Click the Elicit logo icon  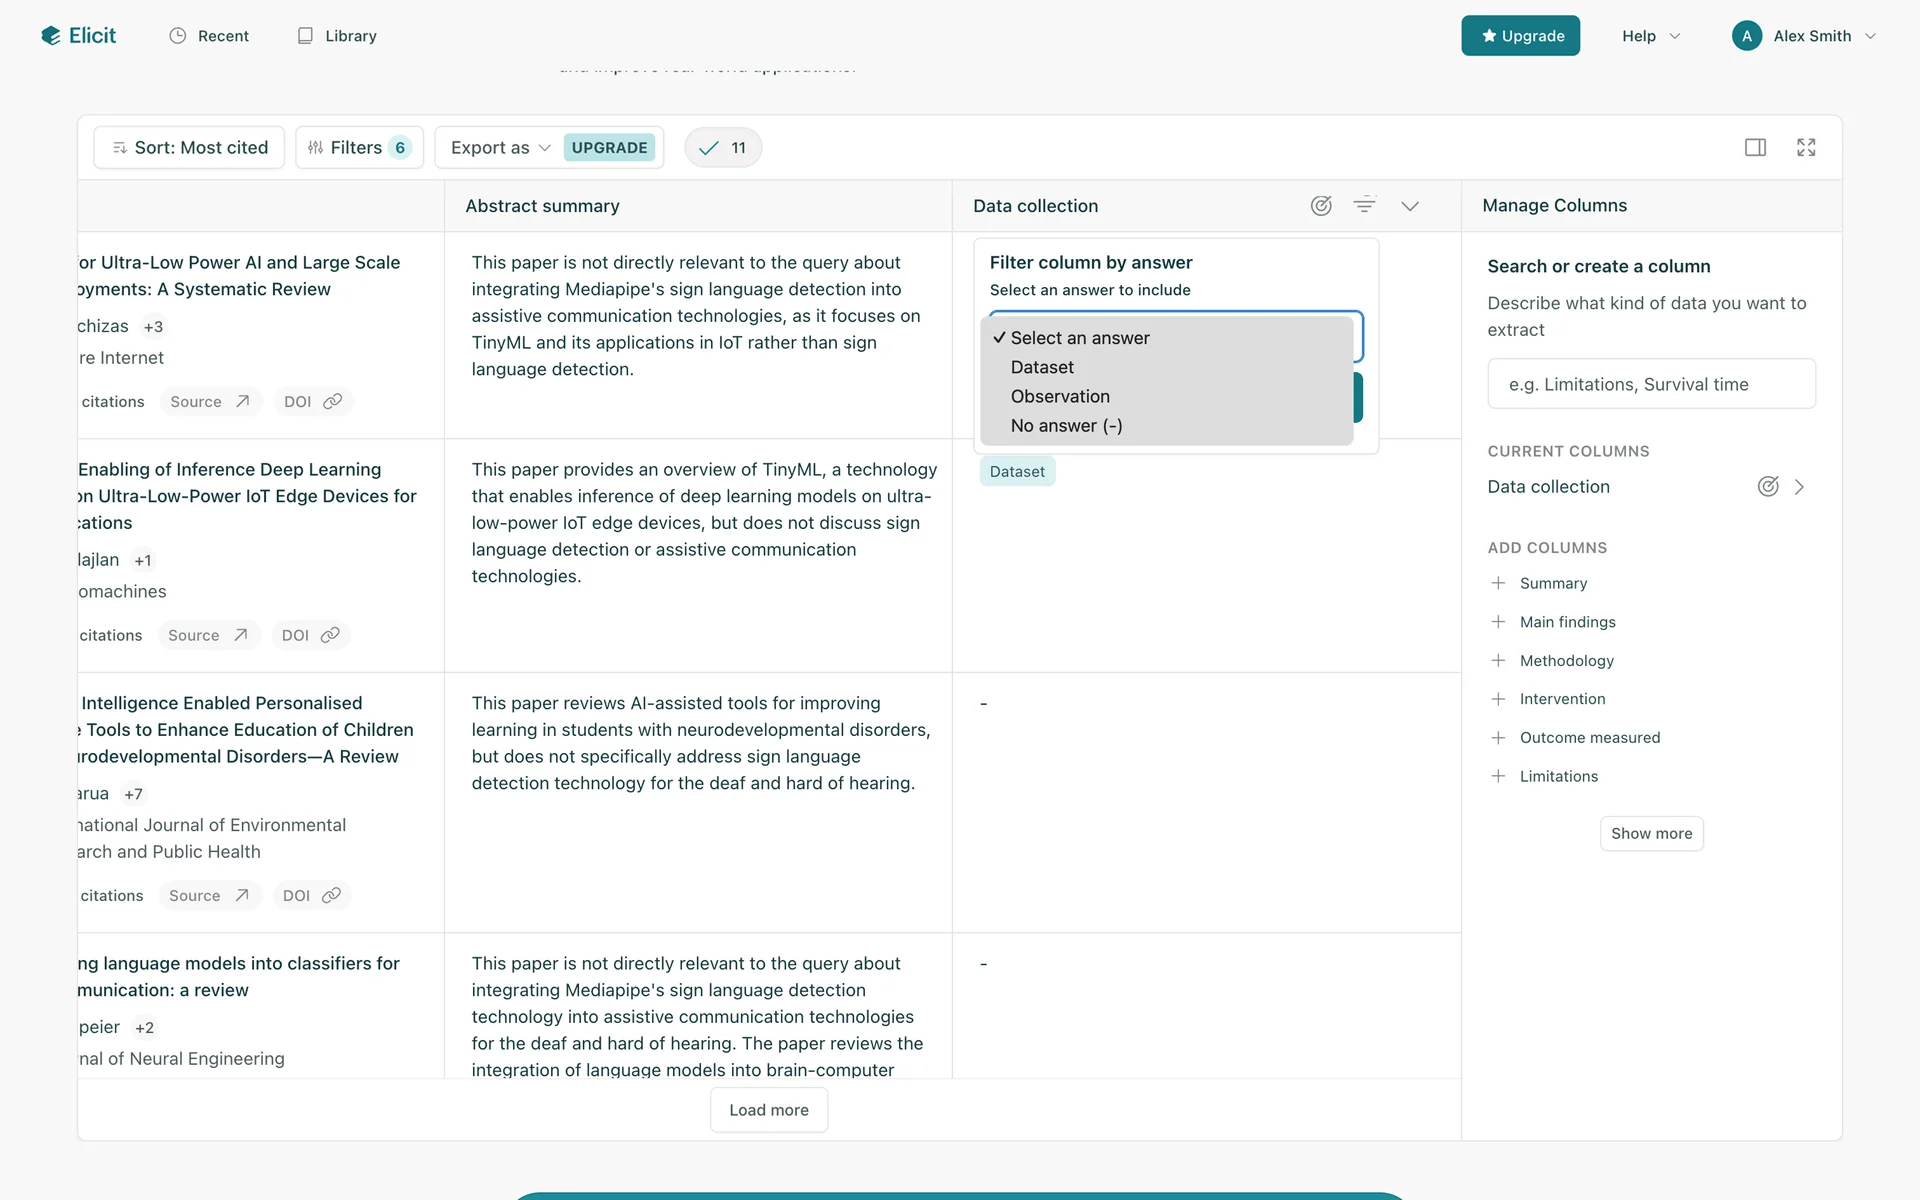pyautogui.click(x=51, y=36)
